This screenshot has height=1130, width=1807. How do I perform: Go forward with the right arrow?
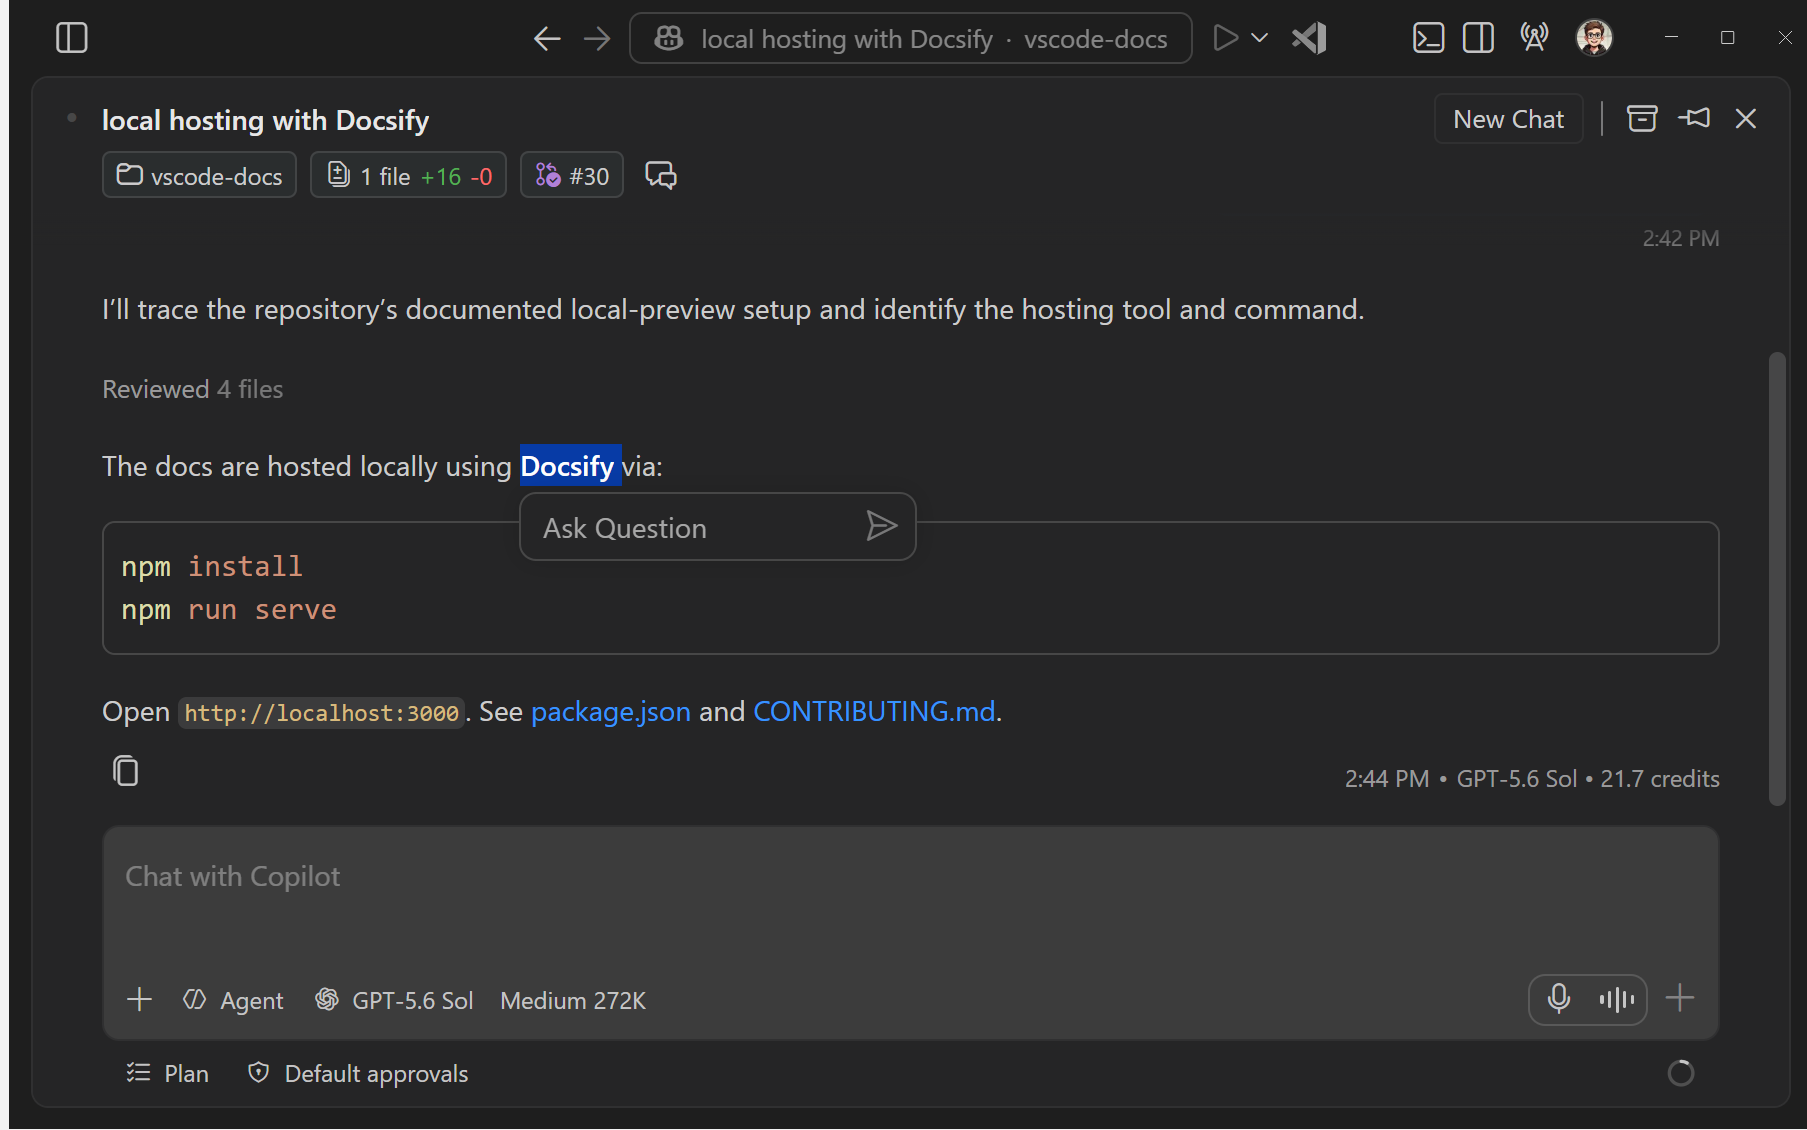click(x=597, y=39)
